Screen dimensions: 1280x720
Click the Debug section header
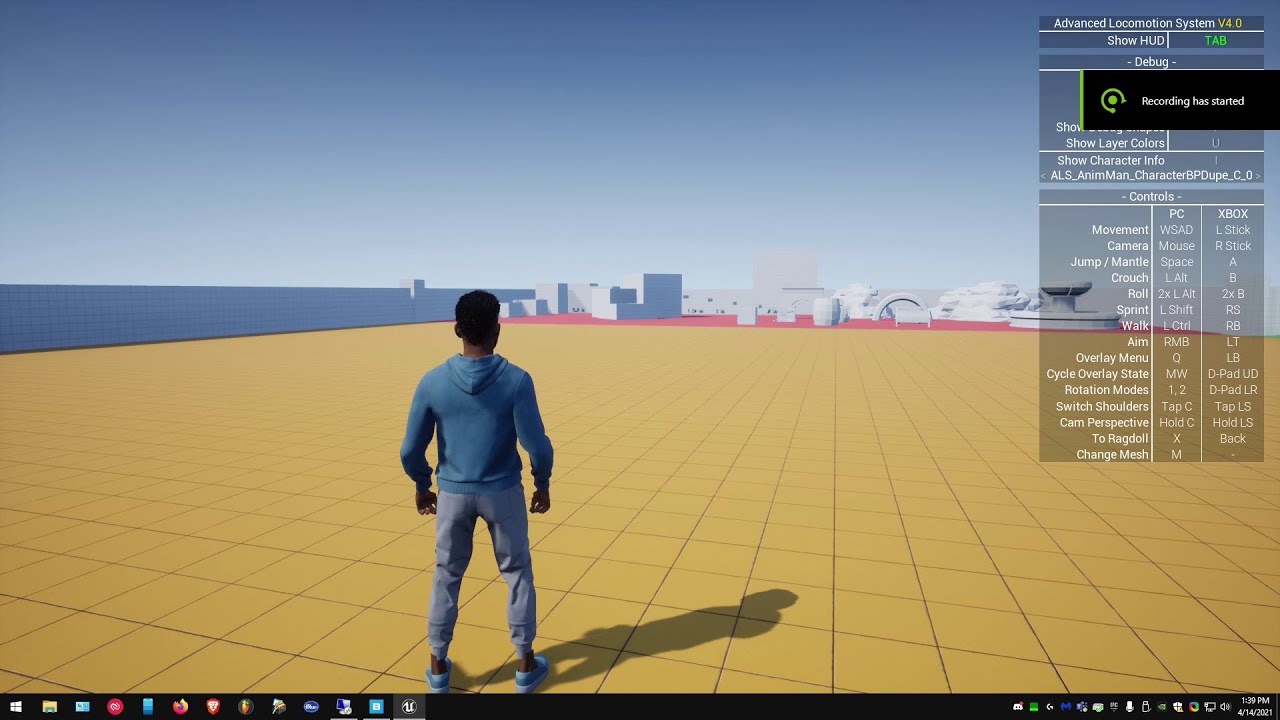tap(1151, 62)
